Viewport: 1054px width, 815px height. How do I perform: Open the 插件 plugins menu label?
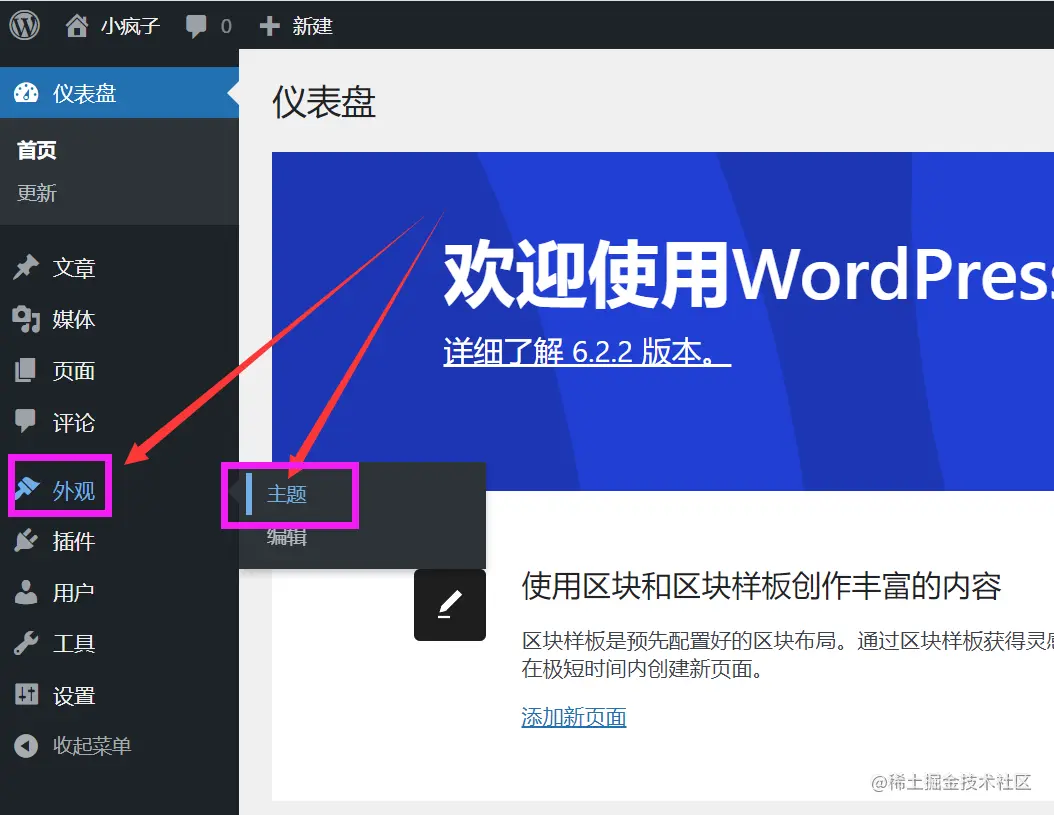tap(74, 541)
